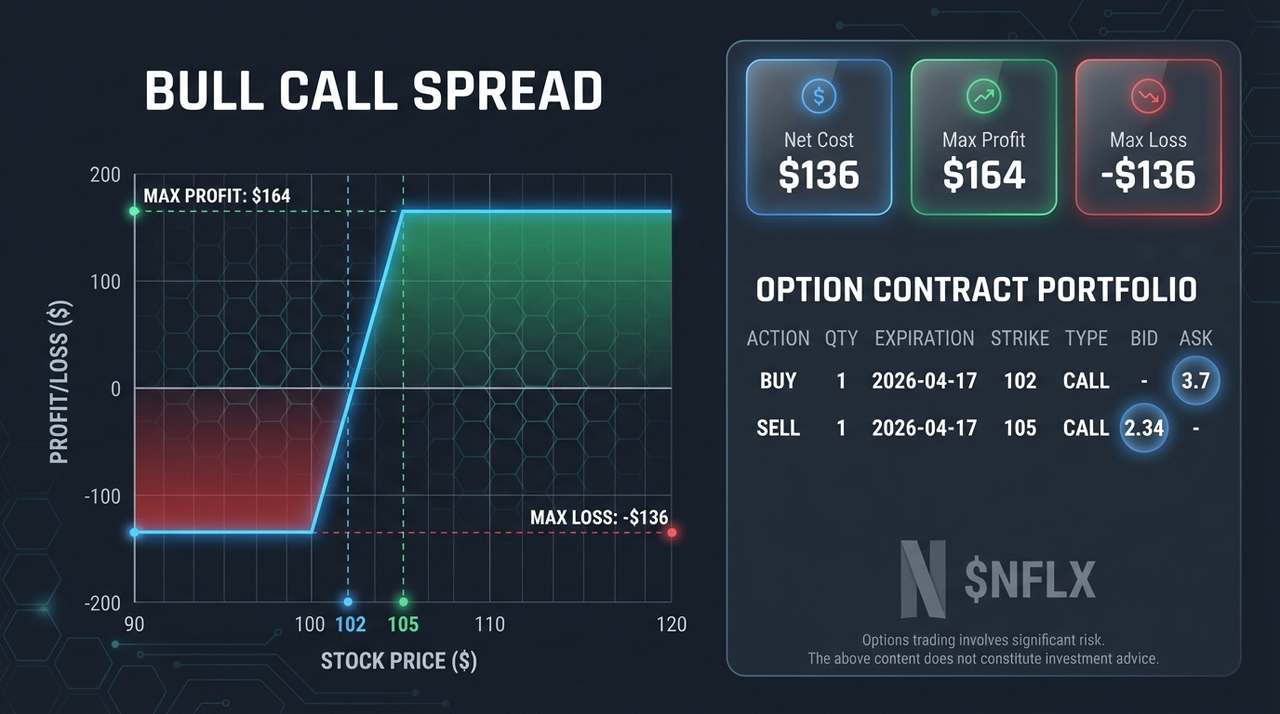1280x714 pixels.
Task: Click the green max profit dot on the y-axis
Action: [x=134, y=212]
